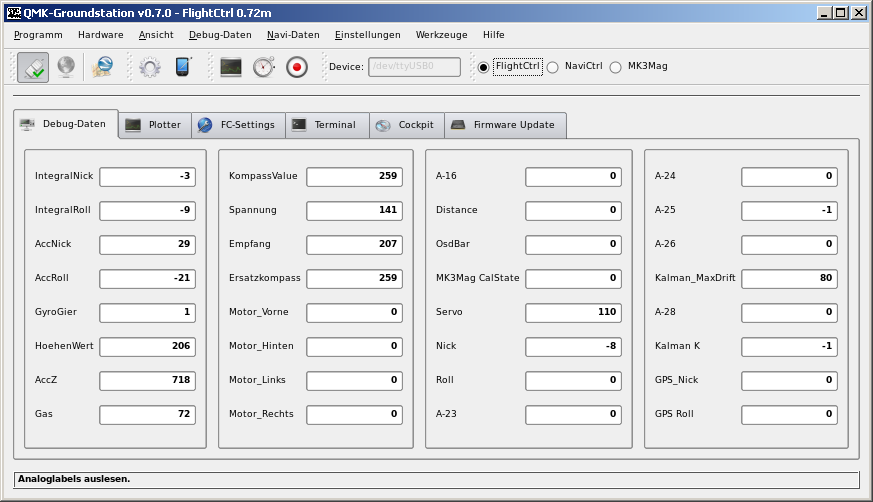Click the globe network icon in toolbar
Viewport: 873px width, 502px height.
point(65,67)
